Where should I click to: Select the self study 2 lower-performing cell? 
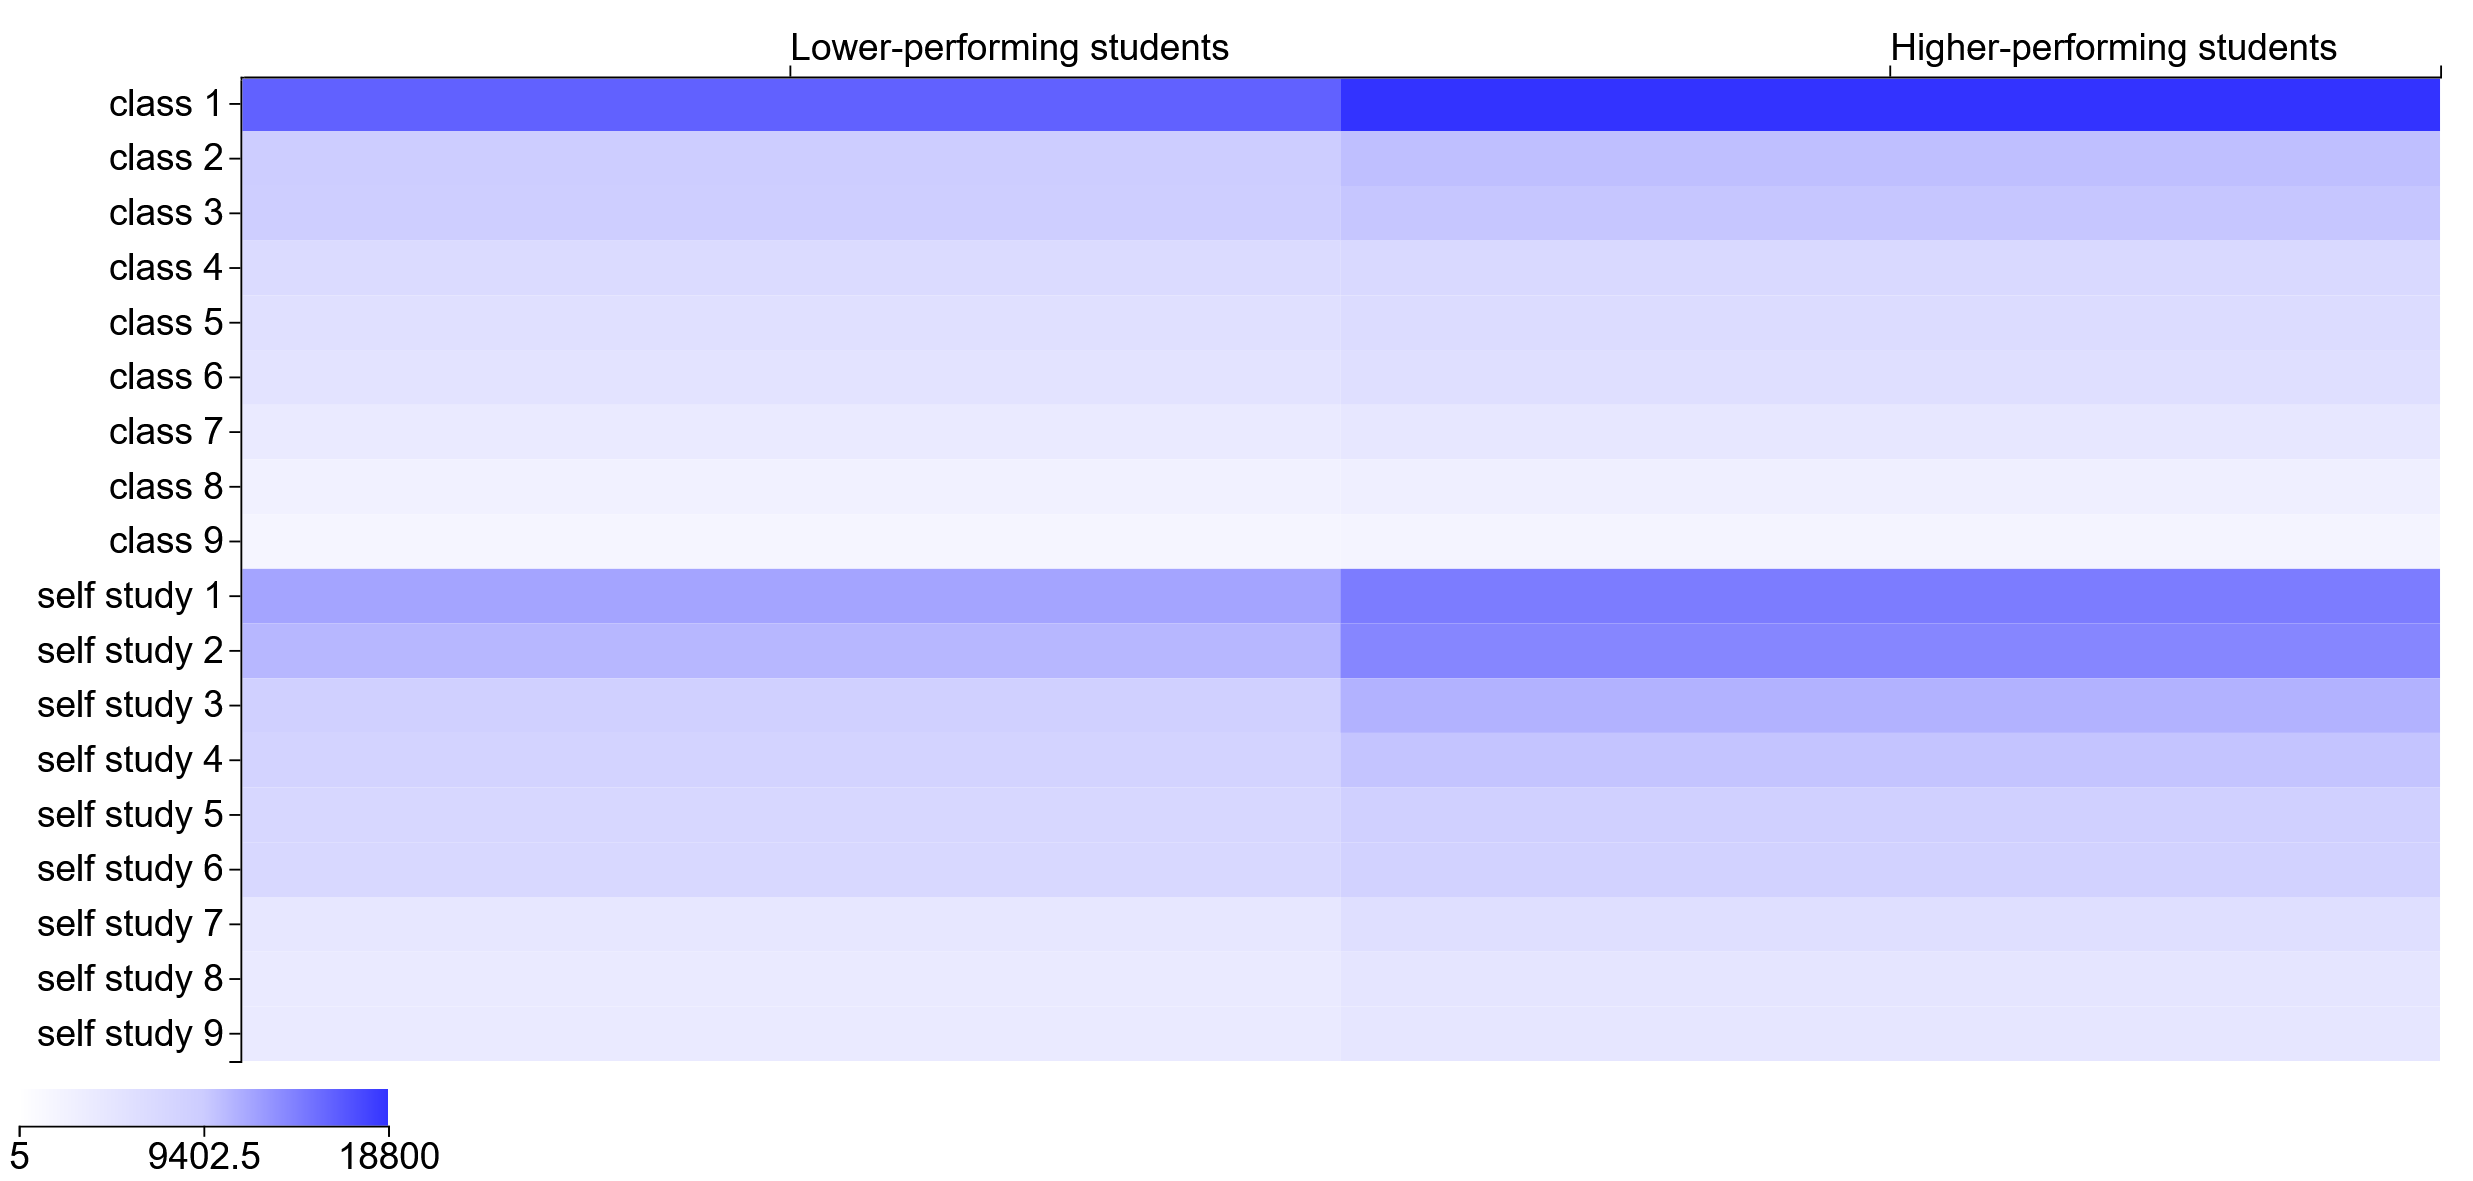point(790,651)
